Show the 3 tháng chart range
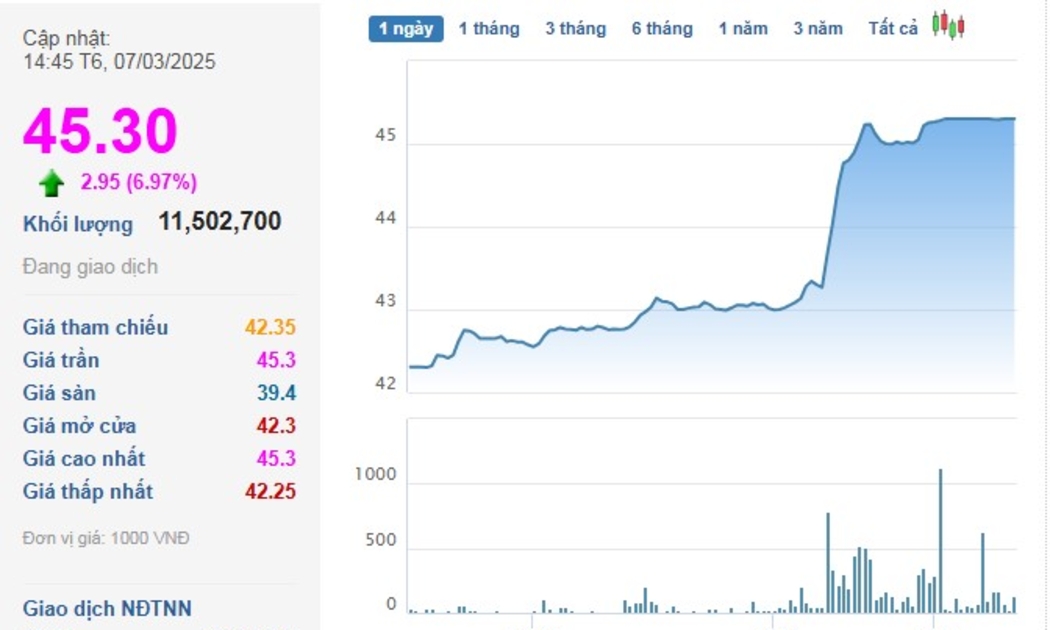This screenshot has width=1050, height=630. coord(575,29)
